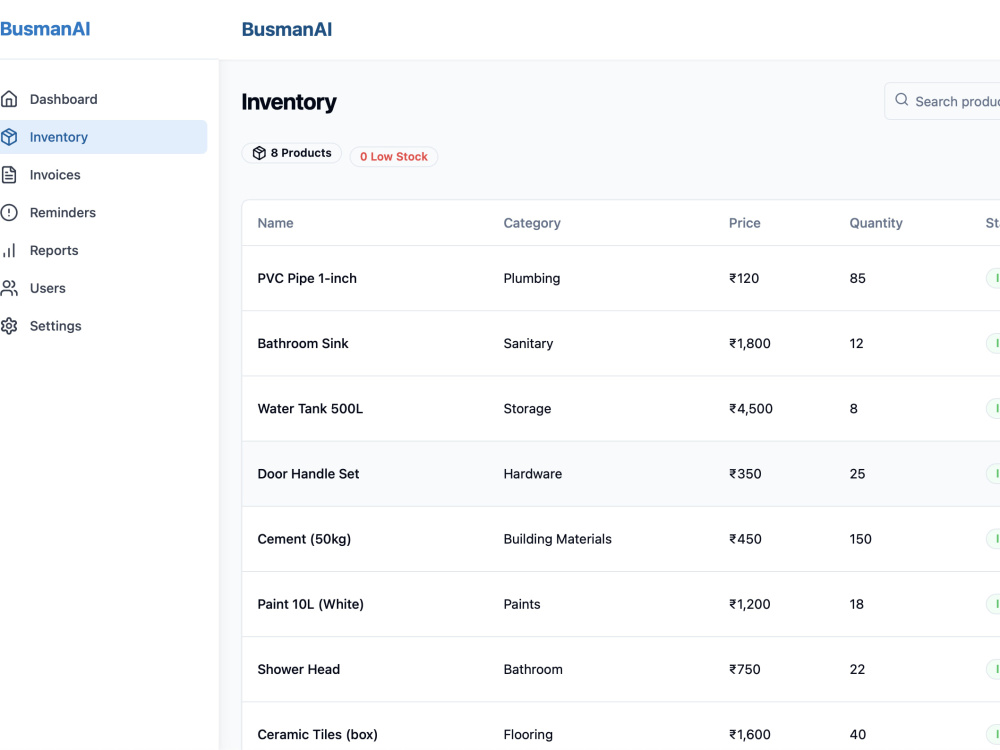Click the quantity 85 cell
The image size is (1000, 750).
857,279
